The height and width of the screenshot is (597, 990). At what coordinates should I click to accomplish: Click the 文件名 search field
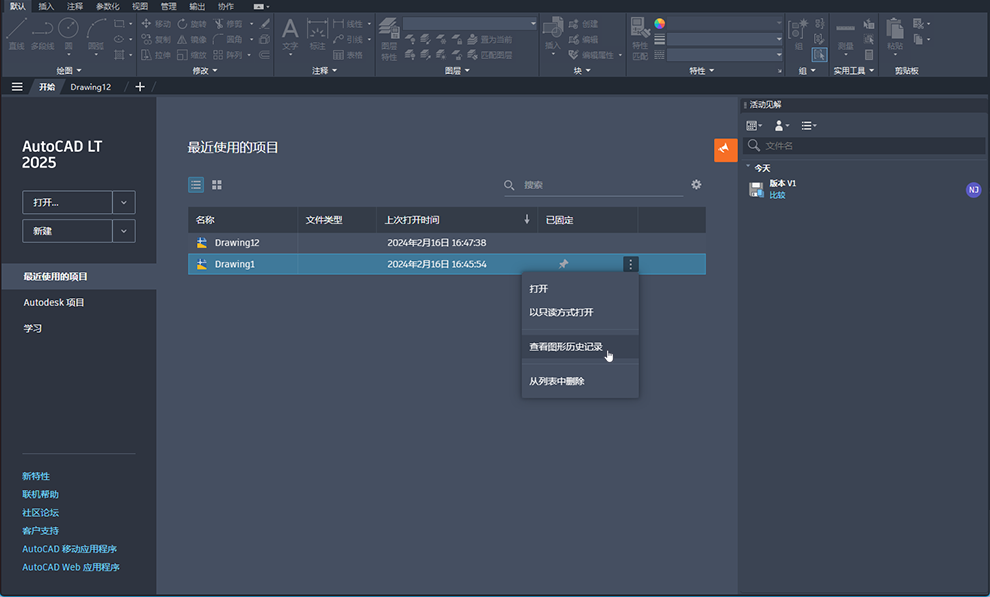(x=864, y=146)
